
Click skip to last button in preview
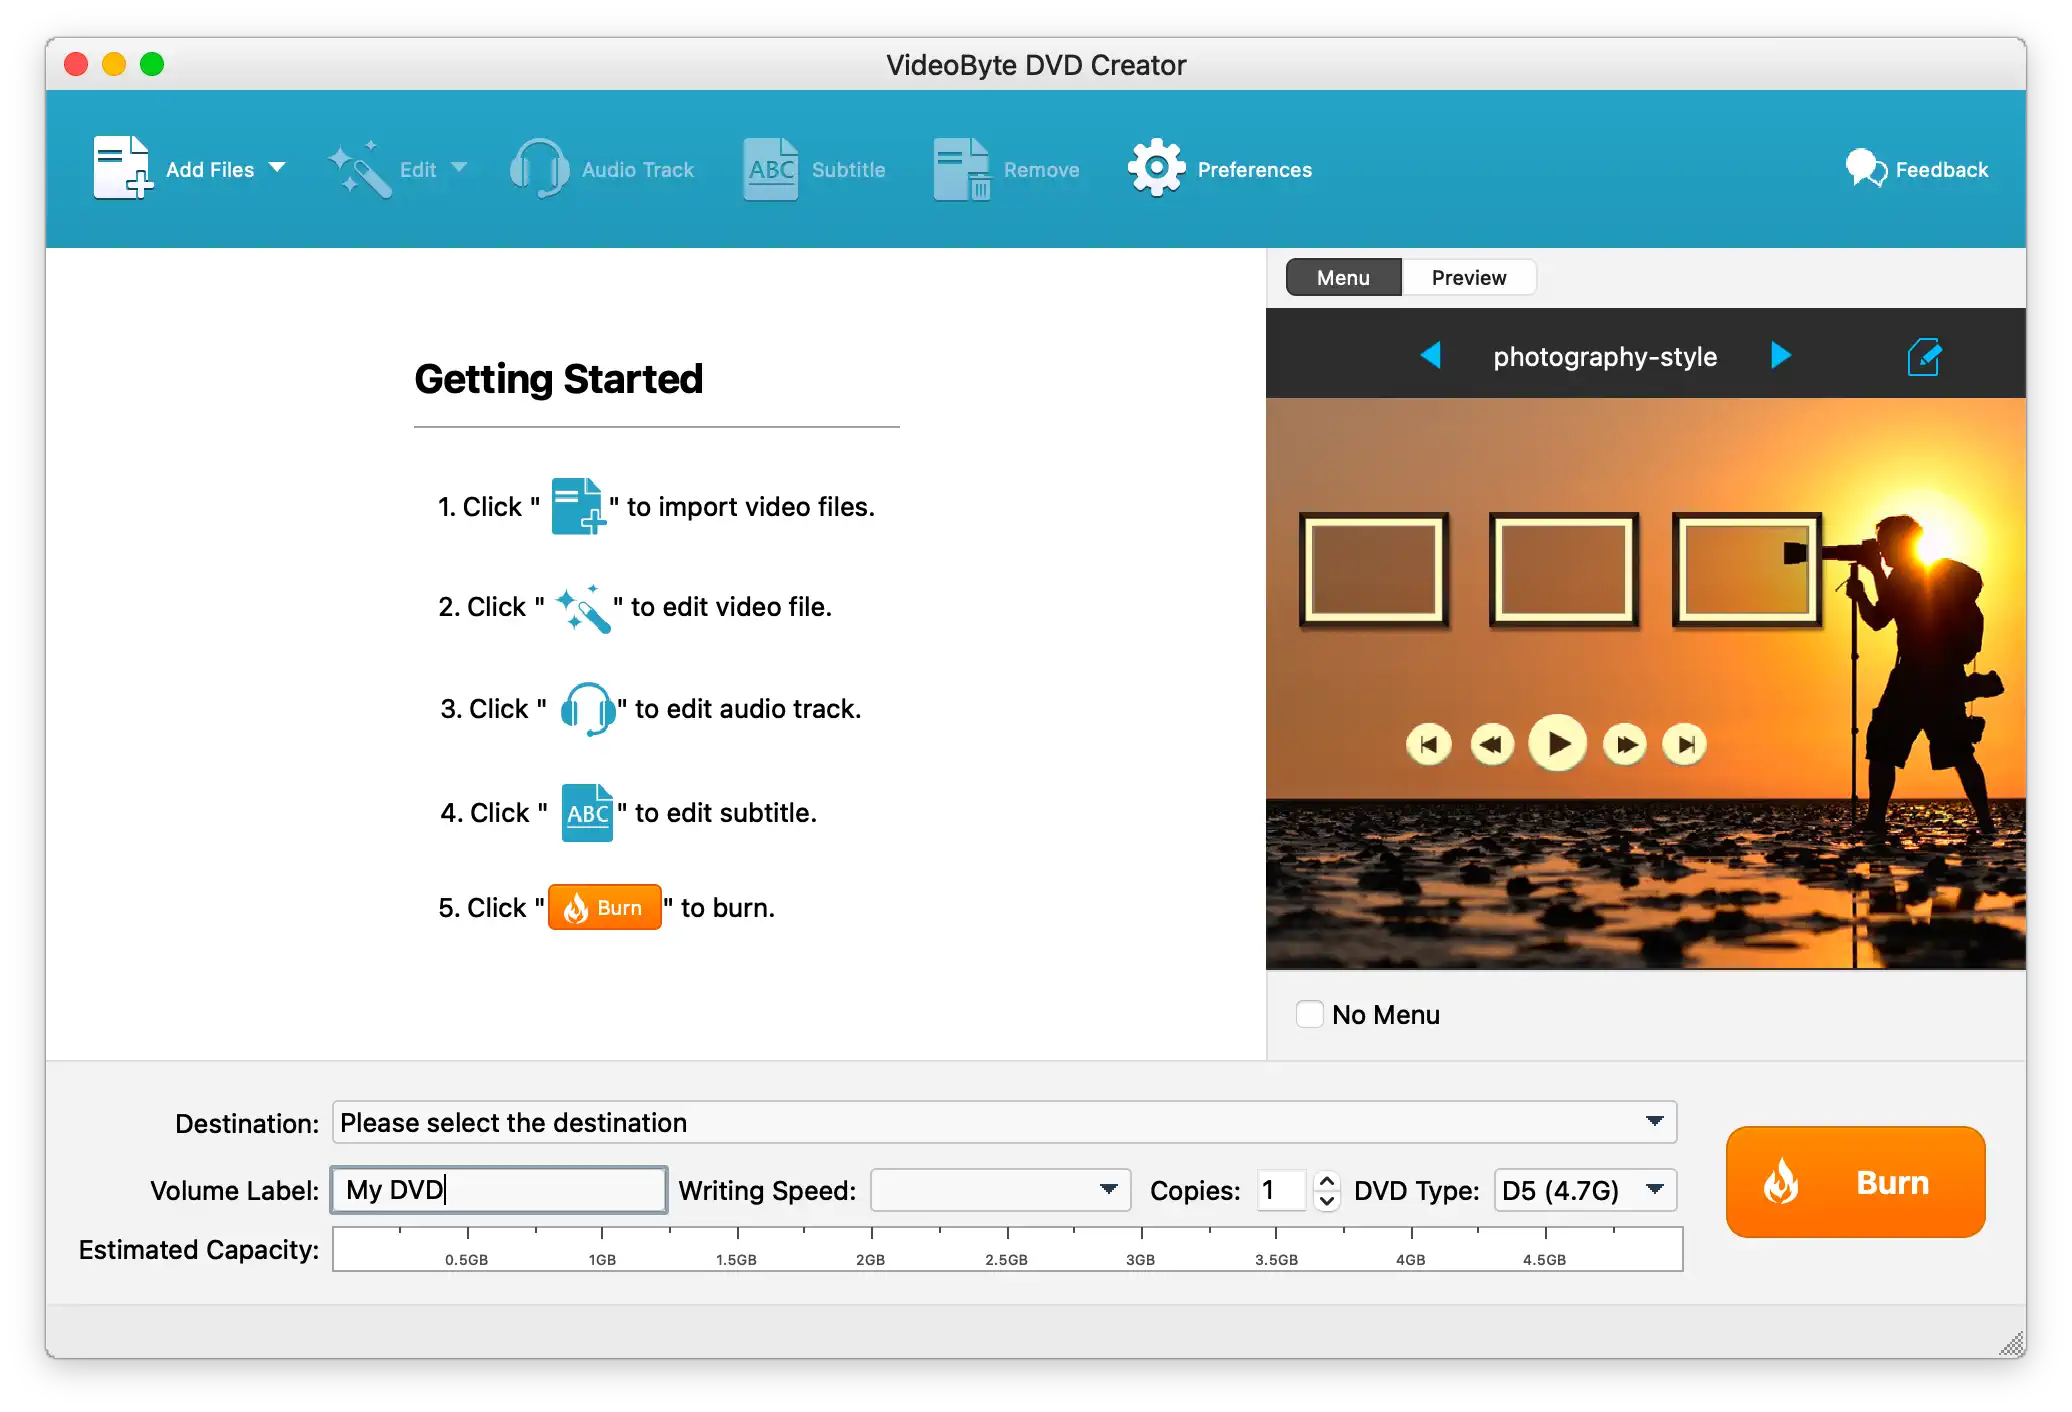pyautogui.click(x=1685, y=744)
